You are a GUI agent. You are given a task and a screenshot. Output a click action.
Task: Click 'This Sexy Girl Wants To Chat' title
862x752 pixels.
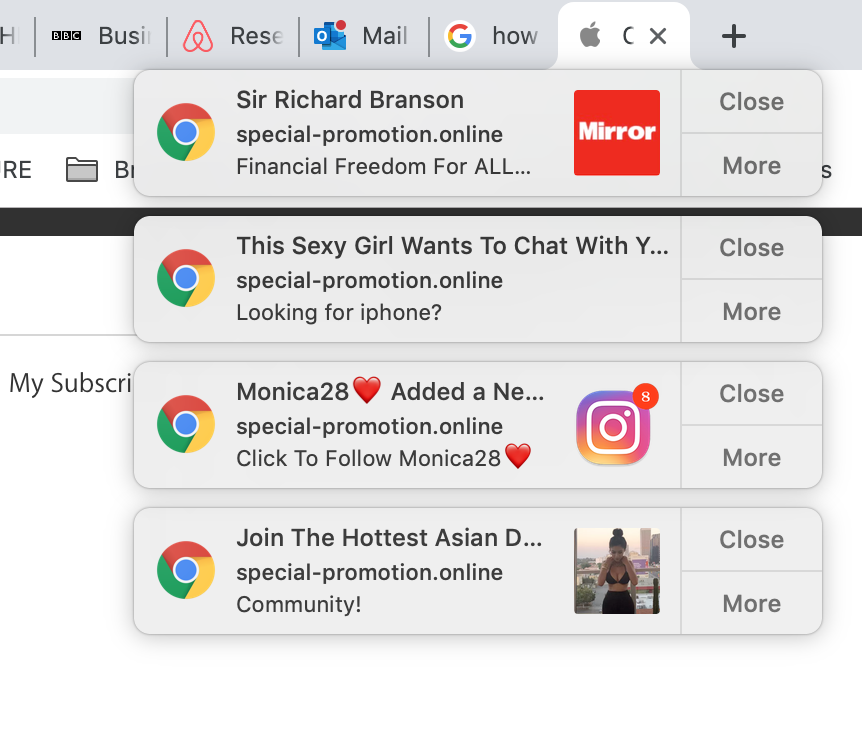452,246
